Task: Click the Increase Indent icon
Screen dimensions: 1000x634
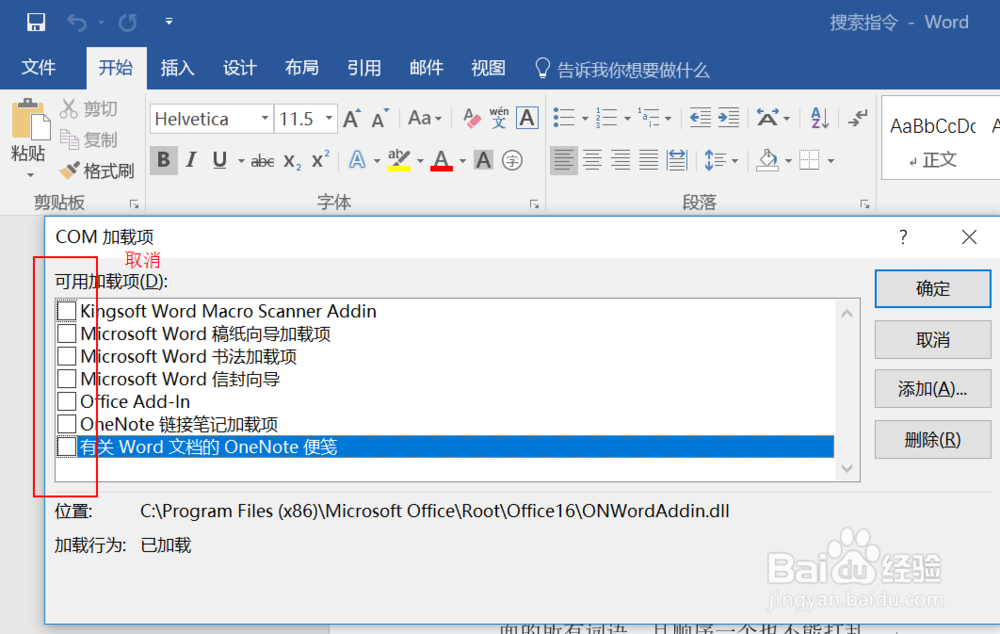Action: (728, 118)
